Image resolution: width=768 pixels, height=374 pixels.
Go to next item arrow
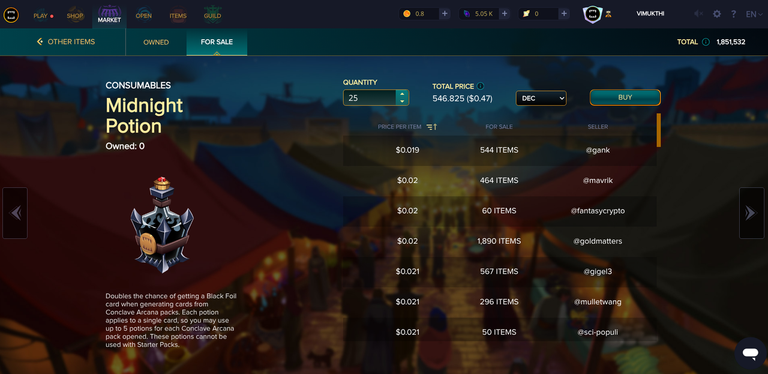point(751,213)
